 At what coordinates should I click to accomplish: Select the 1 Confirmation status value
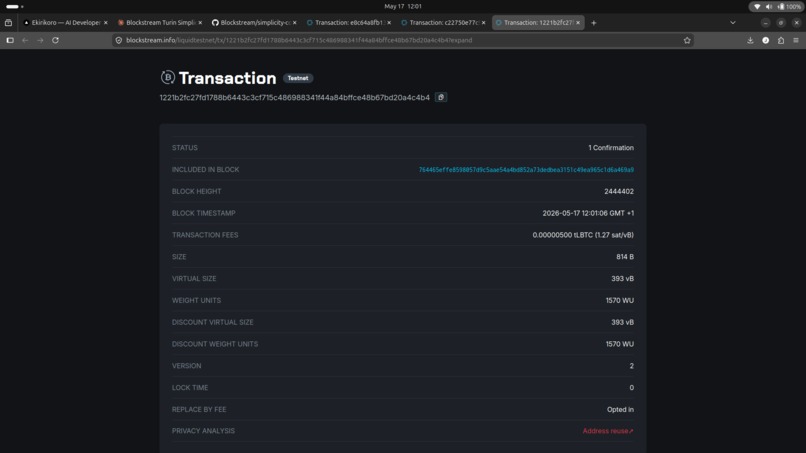[x=611, y=148]
